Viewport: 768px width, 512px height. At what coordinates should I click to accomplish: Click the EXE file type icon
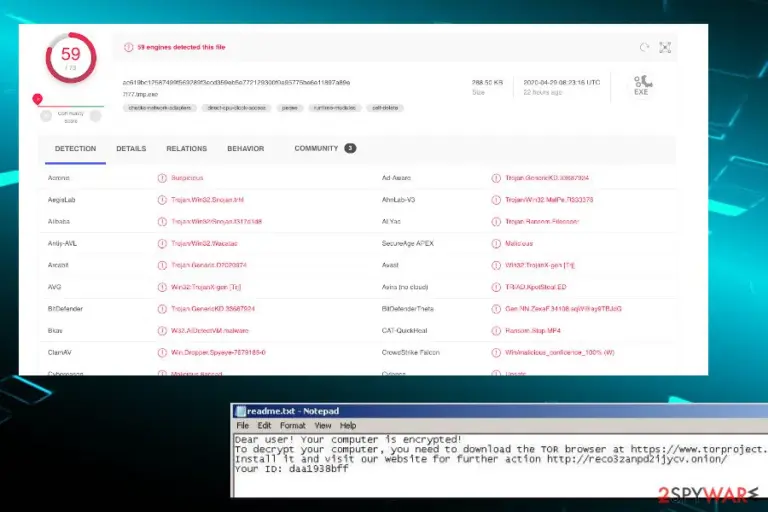(642, 85)
